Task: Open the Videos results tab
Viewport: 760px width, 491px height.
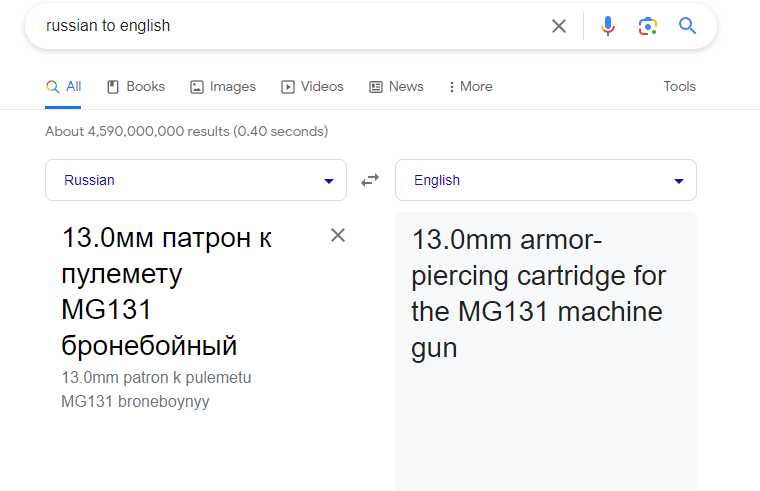Action: pyautogui.click(x=312, y=87)
